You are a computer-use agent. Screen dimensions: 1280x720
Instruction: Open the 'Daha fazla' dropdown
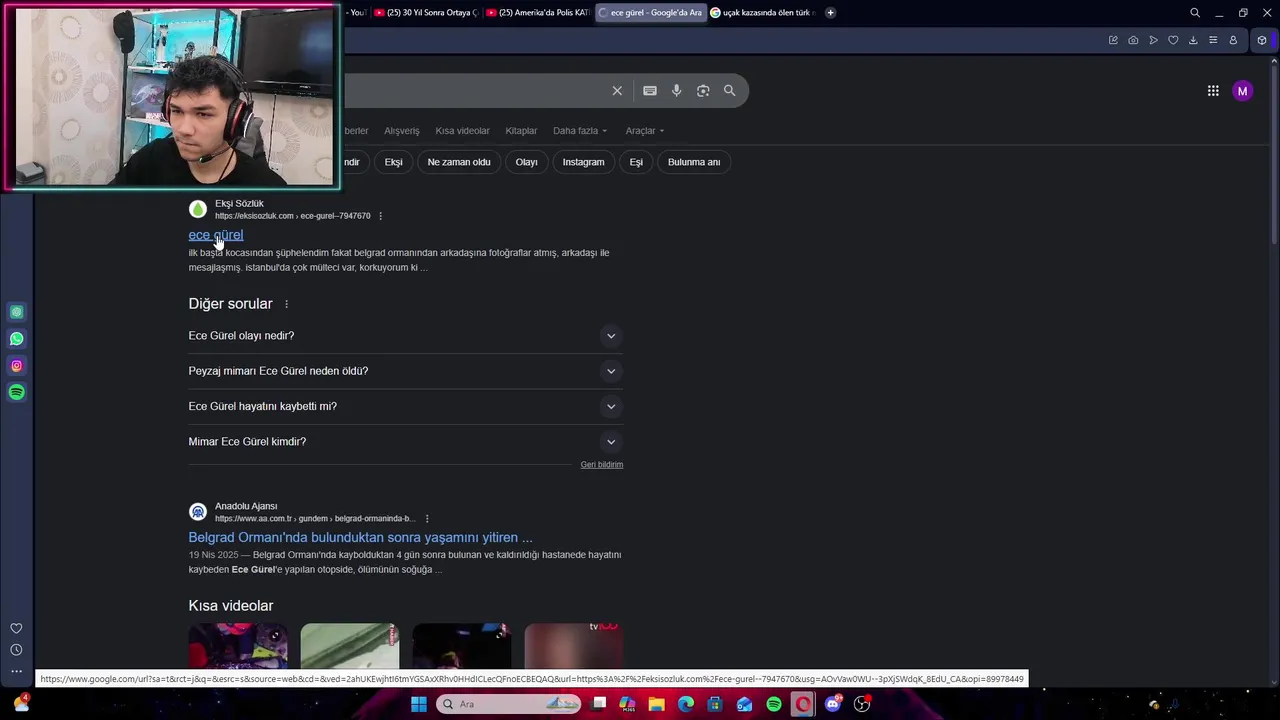coord(580,131)
